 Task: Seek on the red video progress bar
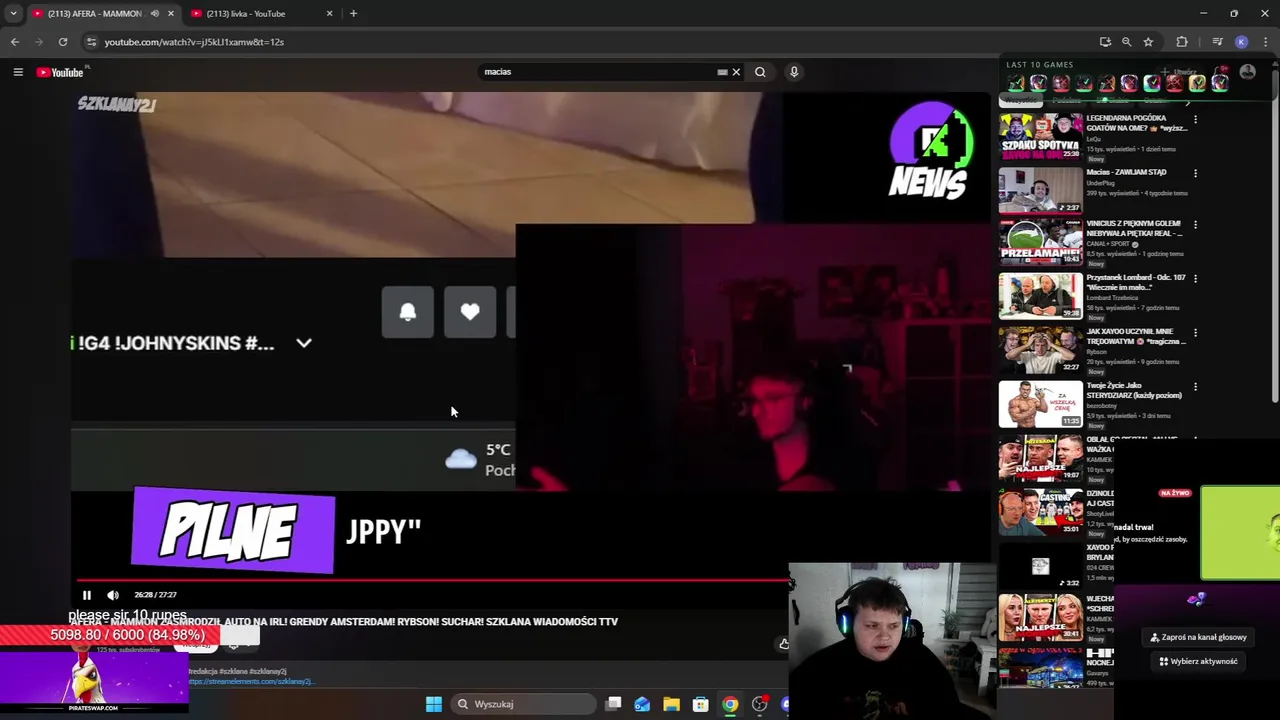point(434,580)
